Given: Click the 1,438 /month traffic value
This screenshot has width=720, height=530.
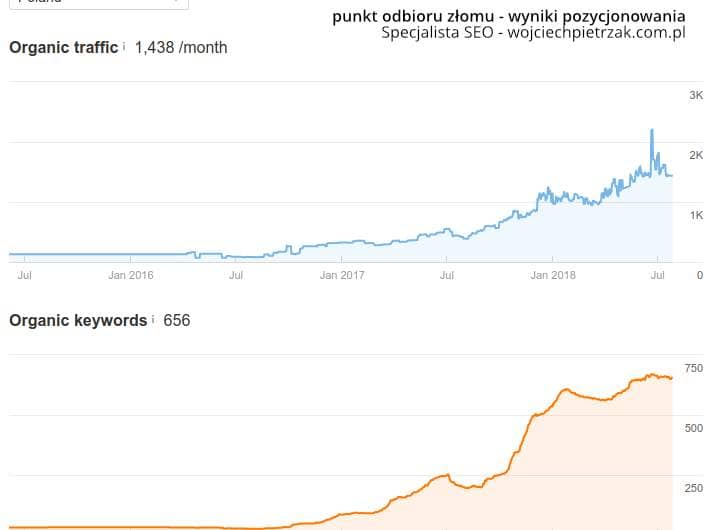Looking at the screenshot, I should 181,47.
